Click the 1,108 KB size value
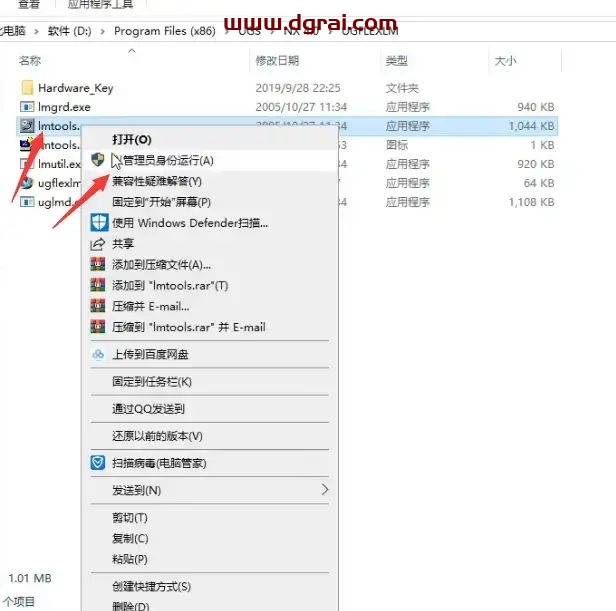The height and width of the screenshot is (611, 616). pyautogui.click(x=532, y=202)
